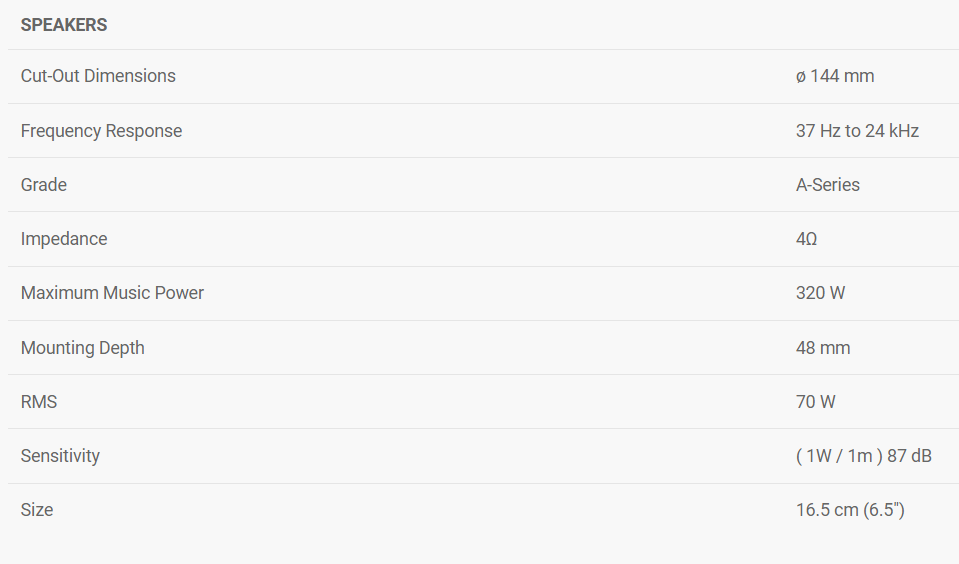
Task: Click the 16.5 cm (6.5") size value
Action: pyautogui.click(x=850, y=510)
